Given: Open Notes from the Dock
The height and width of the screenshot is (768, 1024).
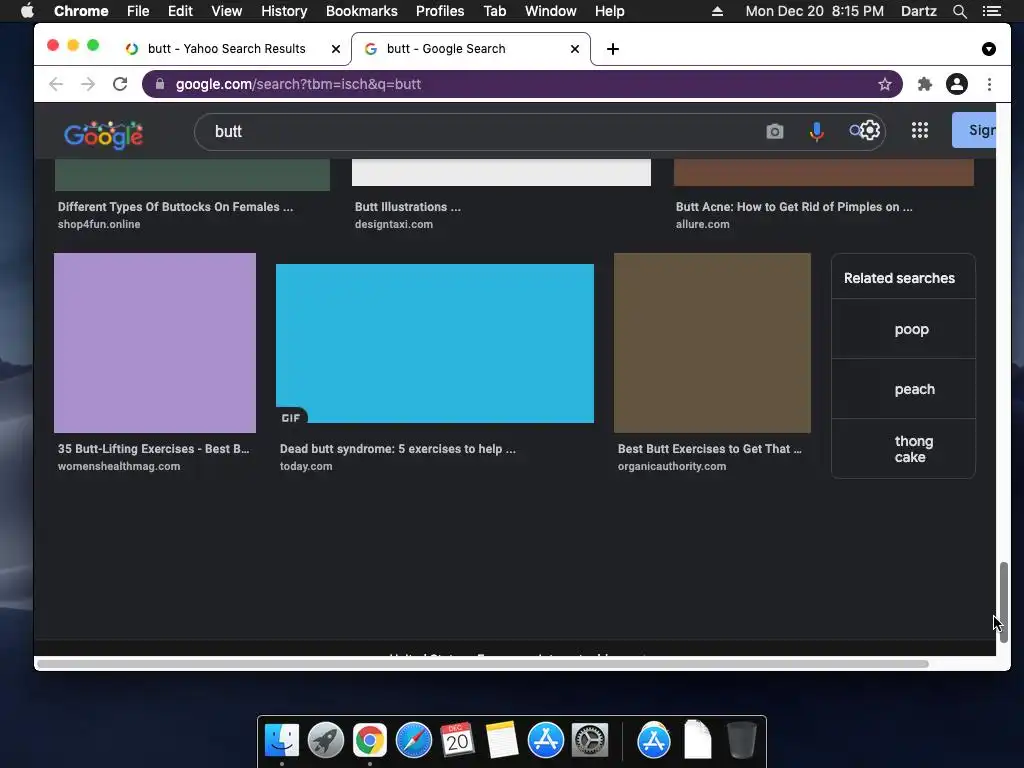Looking at the screenshot, I should tap(502, 740).
